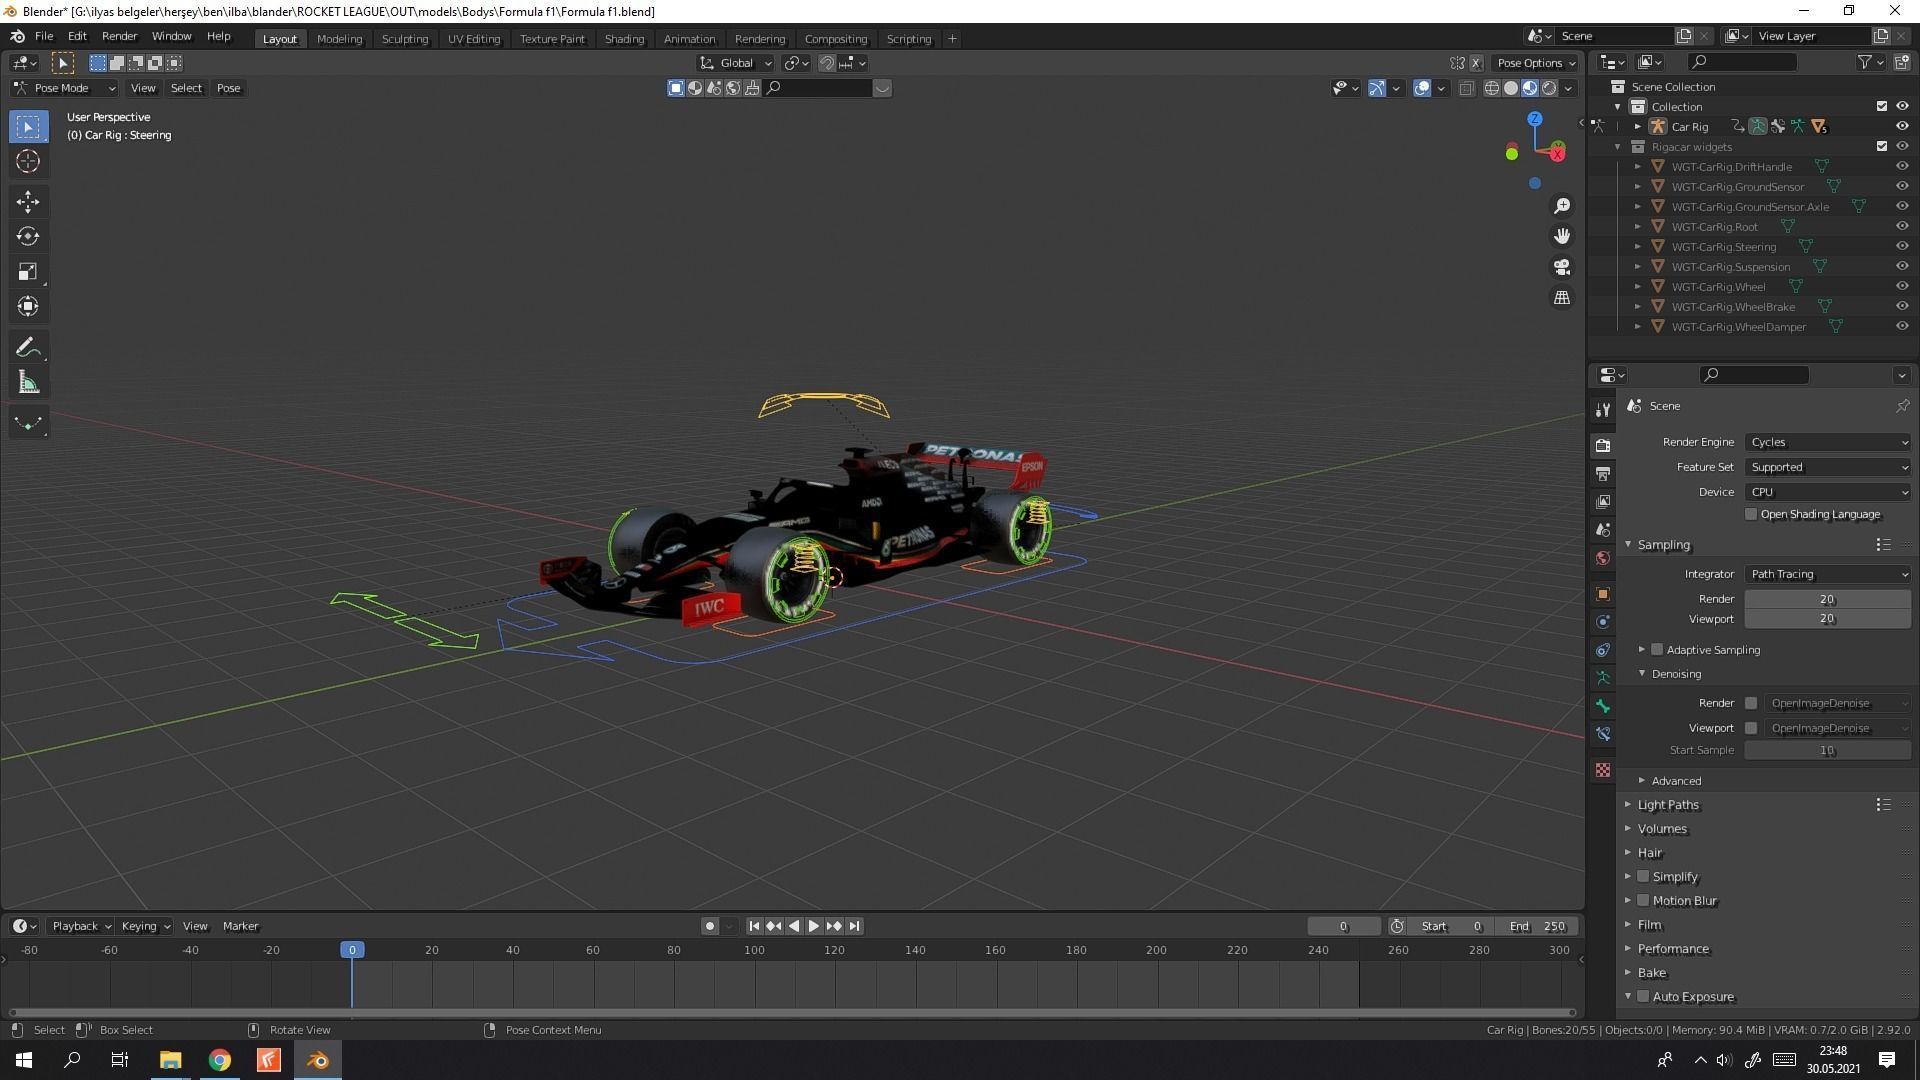
Task: Select the Scale tool
Action: click(28, 272)
